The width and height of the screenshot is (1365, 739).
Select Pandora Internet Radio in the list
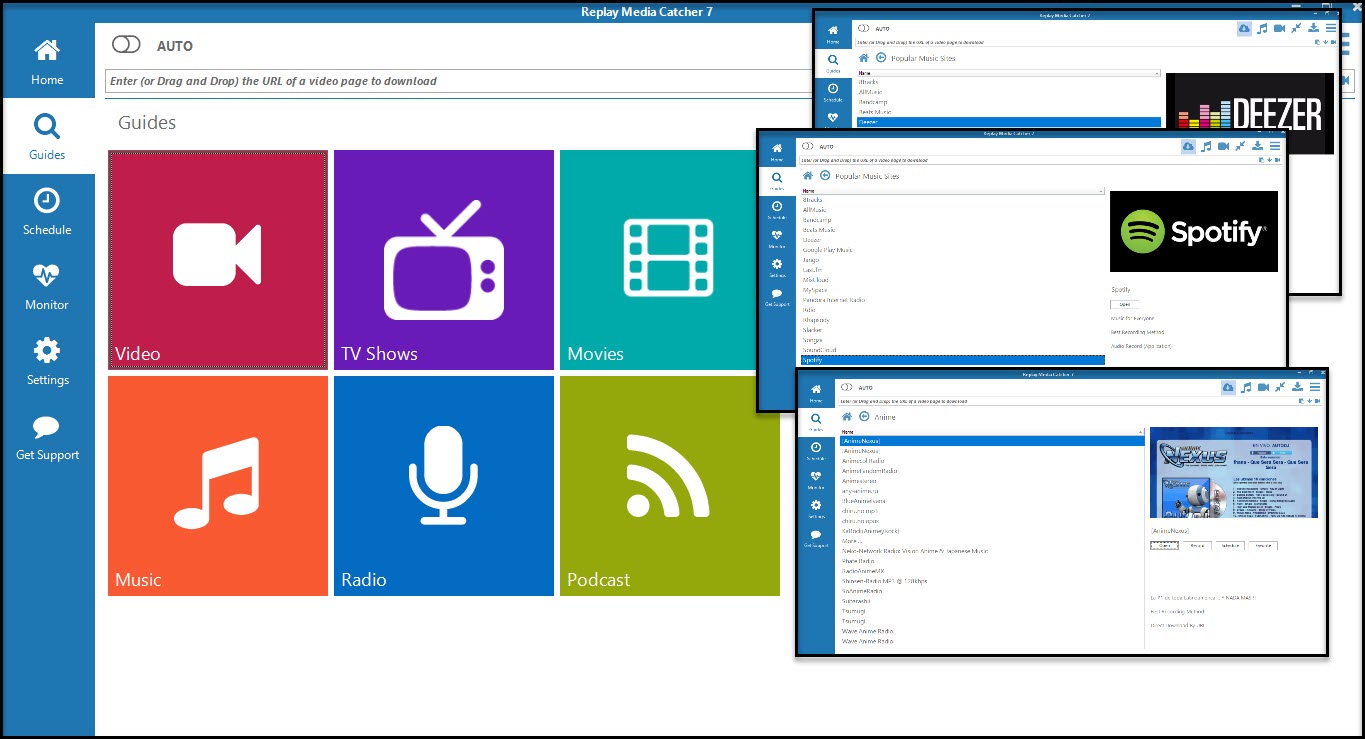(x=834, y=300)
